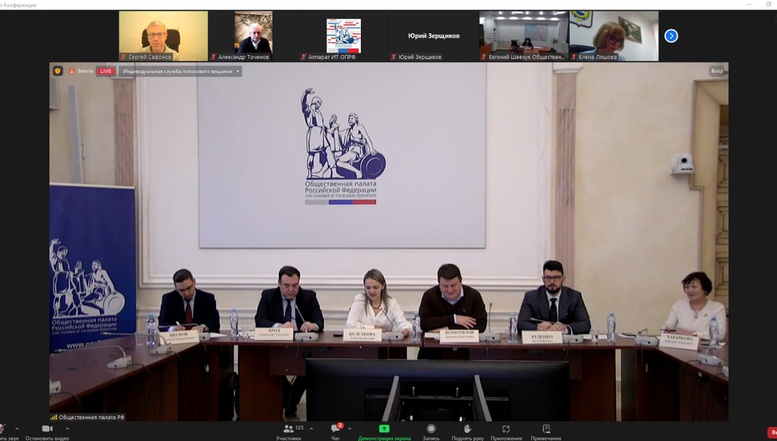This screenshot has height=441, width=777.
Task: Click the Приложения label
Action: tap(506, 438)
